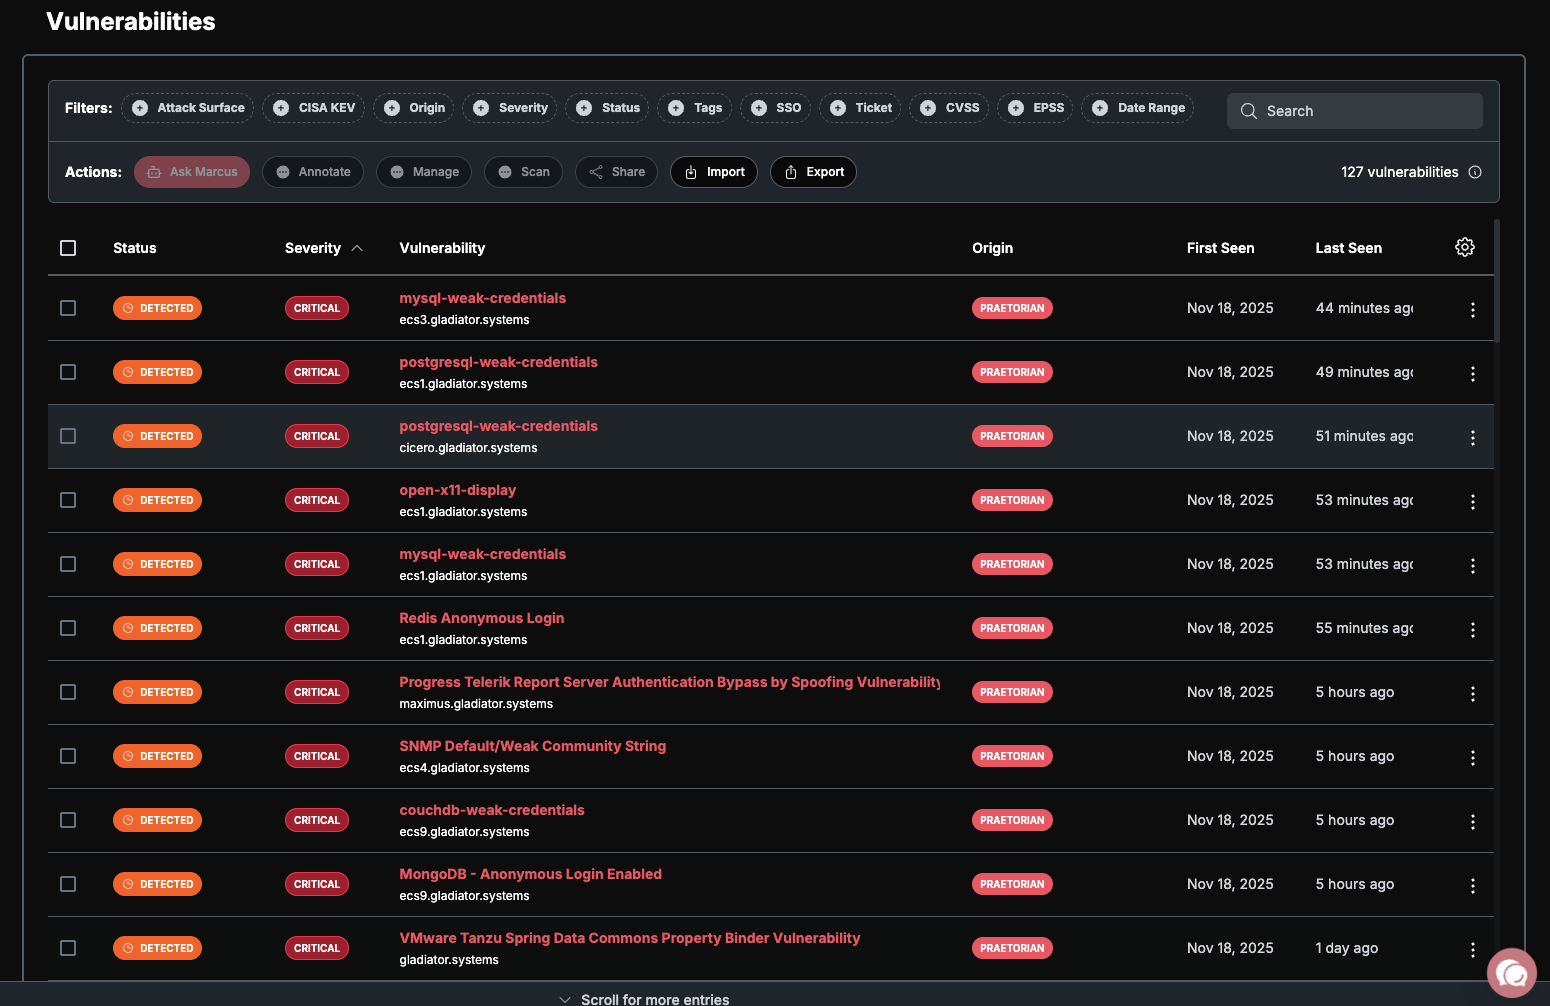The height and width of the screenshot is (1006, 1550).
Task: Select the open-x11-display row checkbox
Action: click(68, 500)
